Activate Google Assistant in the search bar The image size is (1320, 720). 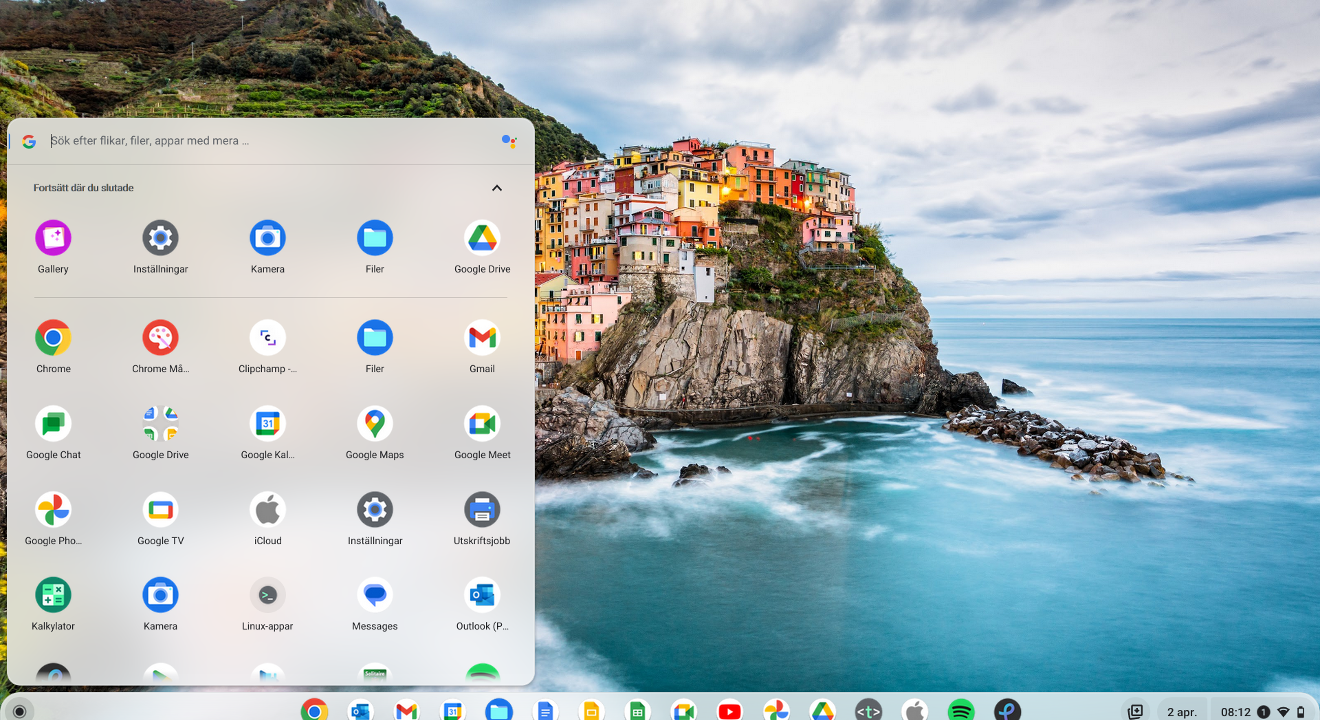pos(509,141)
